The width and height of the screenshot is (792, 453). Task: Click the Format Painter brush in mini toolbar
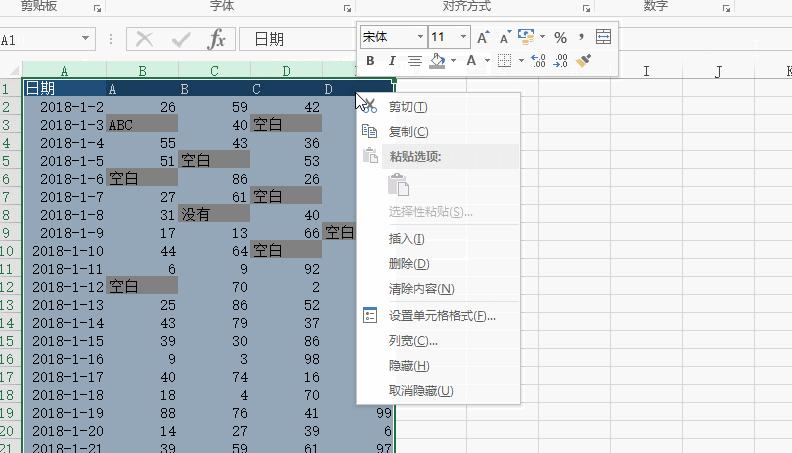pos(583,61)
